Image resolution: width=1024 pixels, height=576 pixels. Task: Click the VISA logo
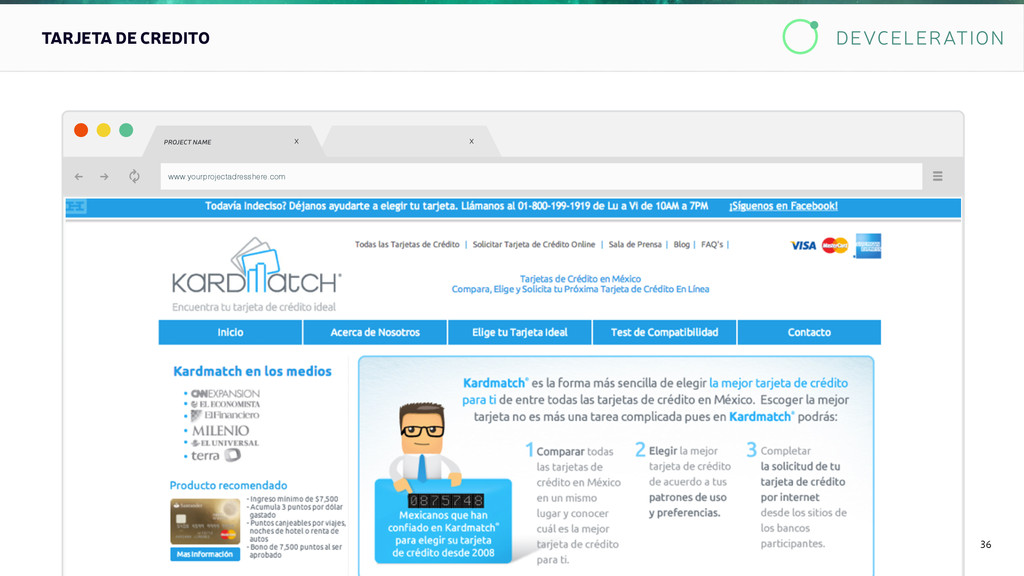point(803,246)
